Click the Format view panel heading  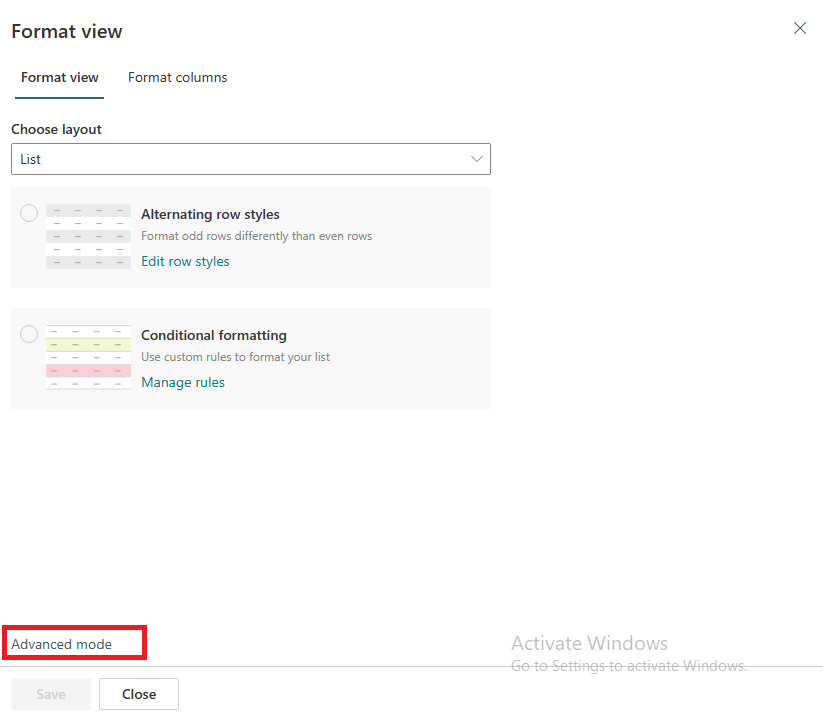click(x=66, y=31)
